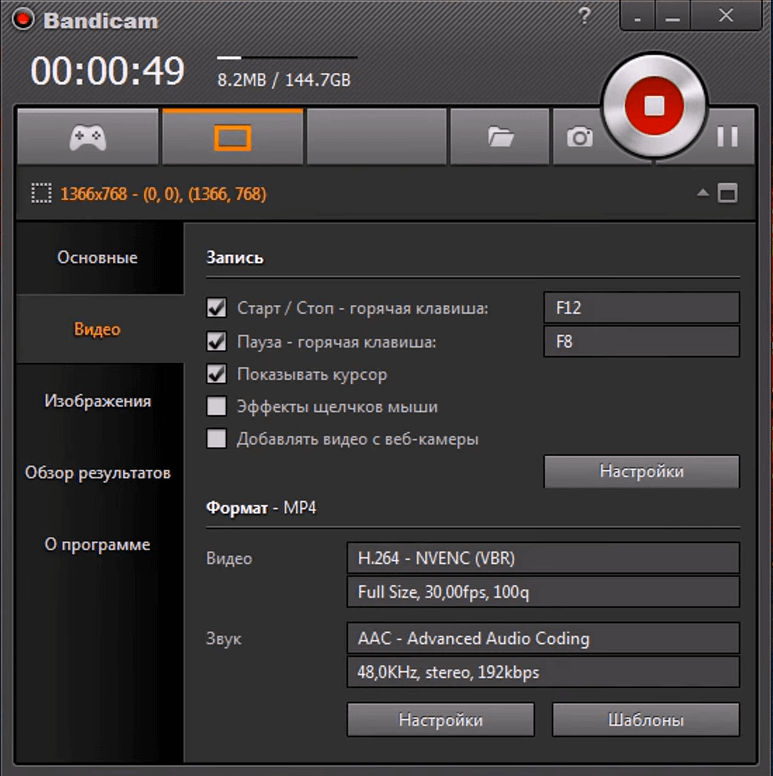Take screenshot with camera icon
Image resolution: width=773 pixels, height=776 pixels.
(580, 137)
